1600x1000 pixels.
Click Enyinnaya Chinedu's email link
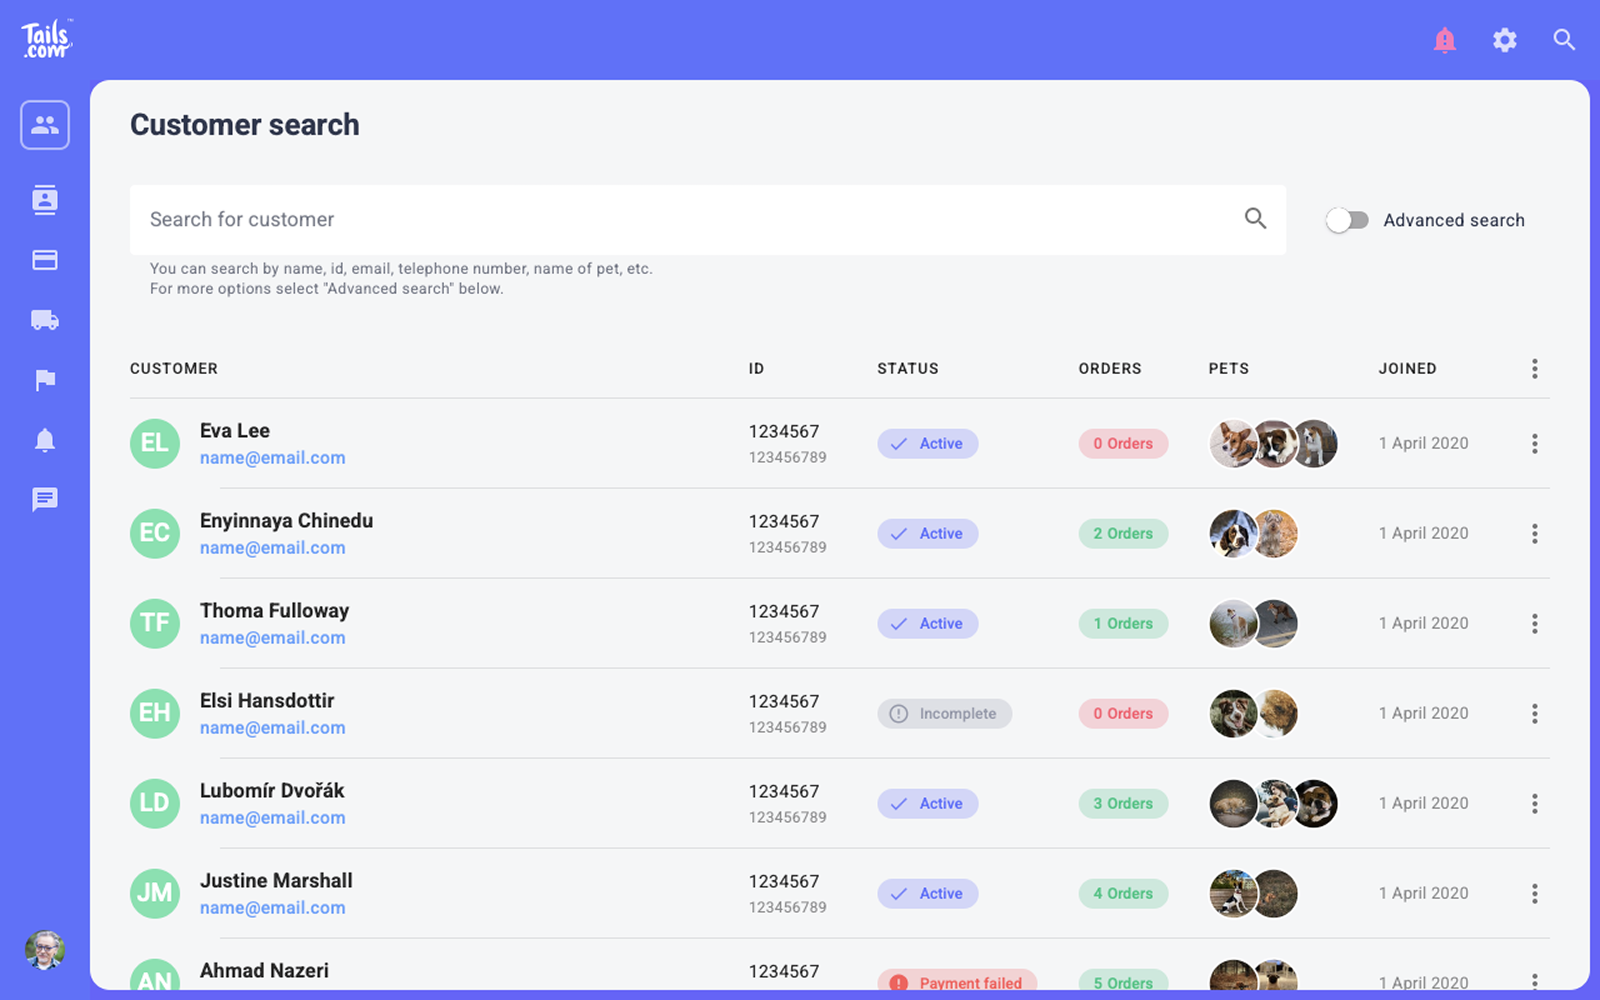point(272,548)
